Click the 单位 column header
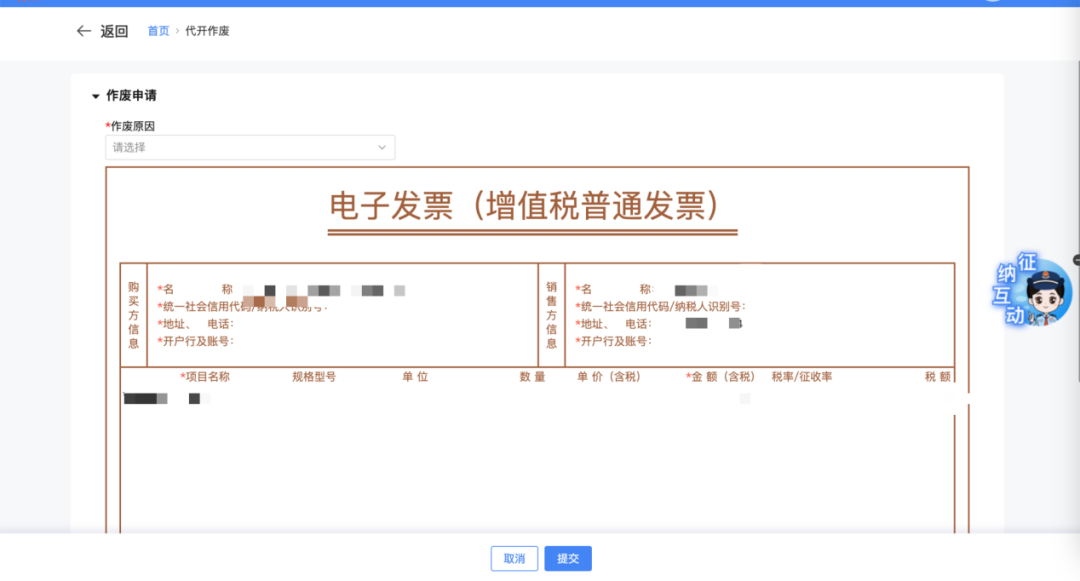This screenshot has height=581, width=1080. pos(415,377)
